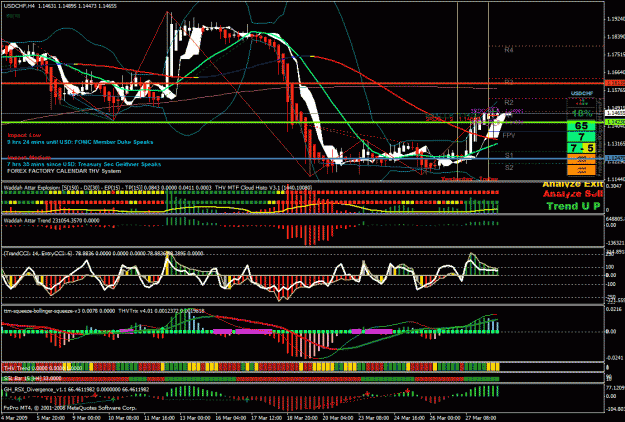Click the 'Analyze Sell' label
625x422 pixels.
coord(572,194)
